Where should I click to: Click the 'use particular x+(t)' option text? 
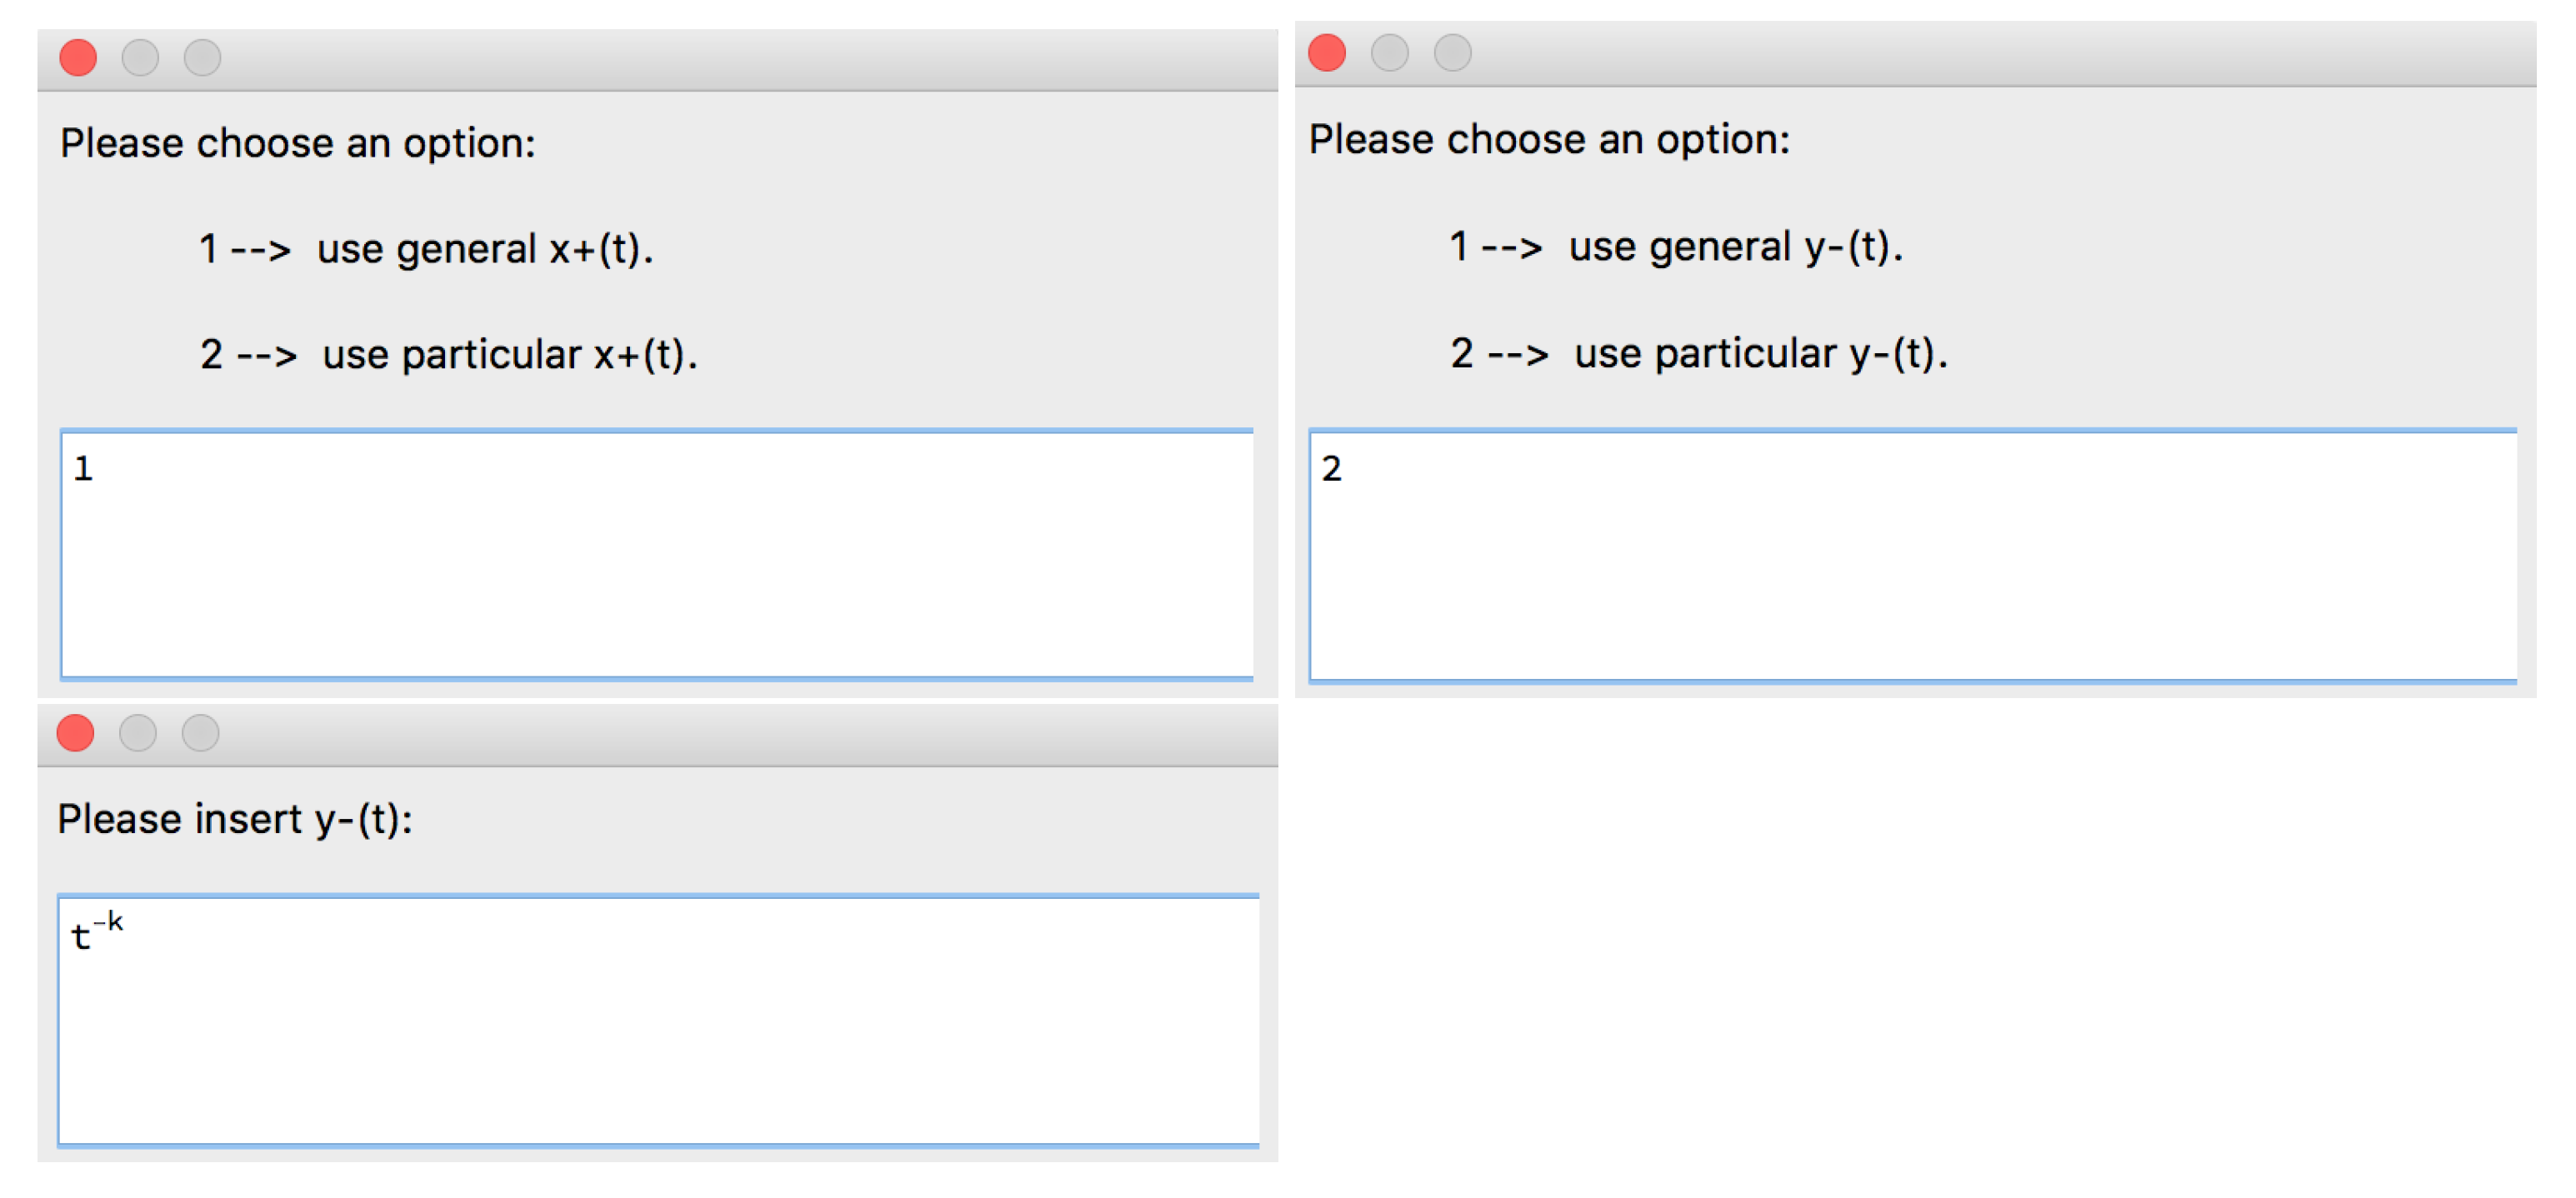(x=509, y=355)
